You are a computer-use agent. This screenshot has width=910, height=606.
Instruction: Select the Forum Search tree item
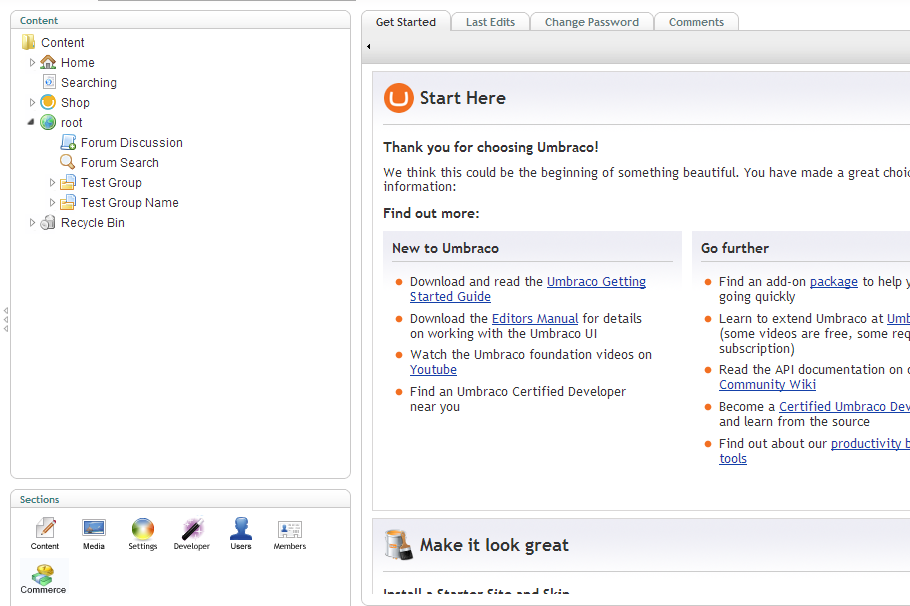pyautogui.click(x=120, y=163)
